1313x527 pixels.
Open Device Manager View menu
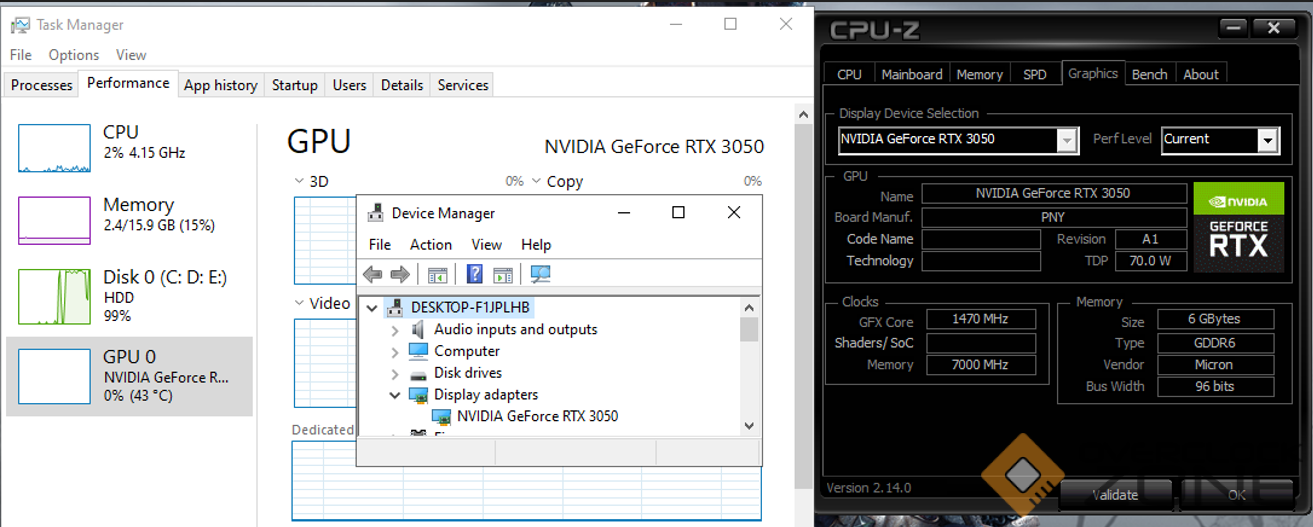[487, 244]
